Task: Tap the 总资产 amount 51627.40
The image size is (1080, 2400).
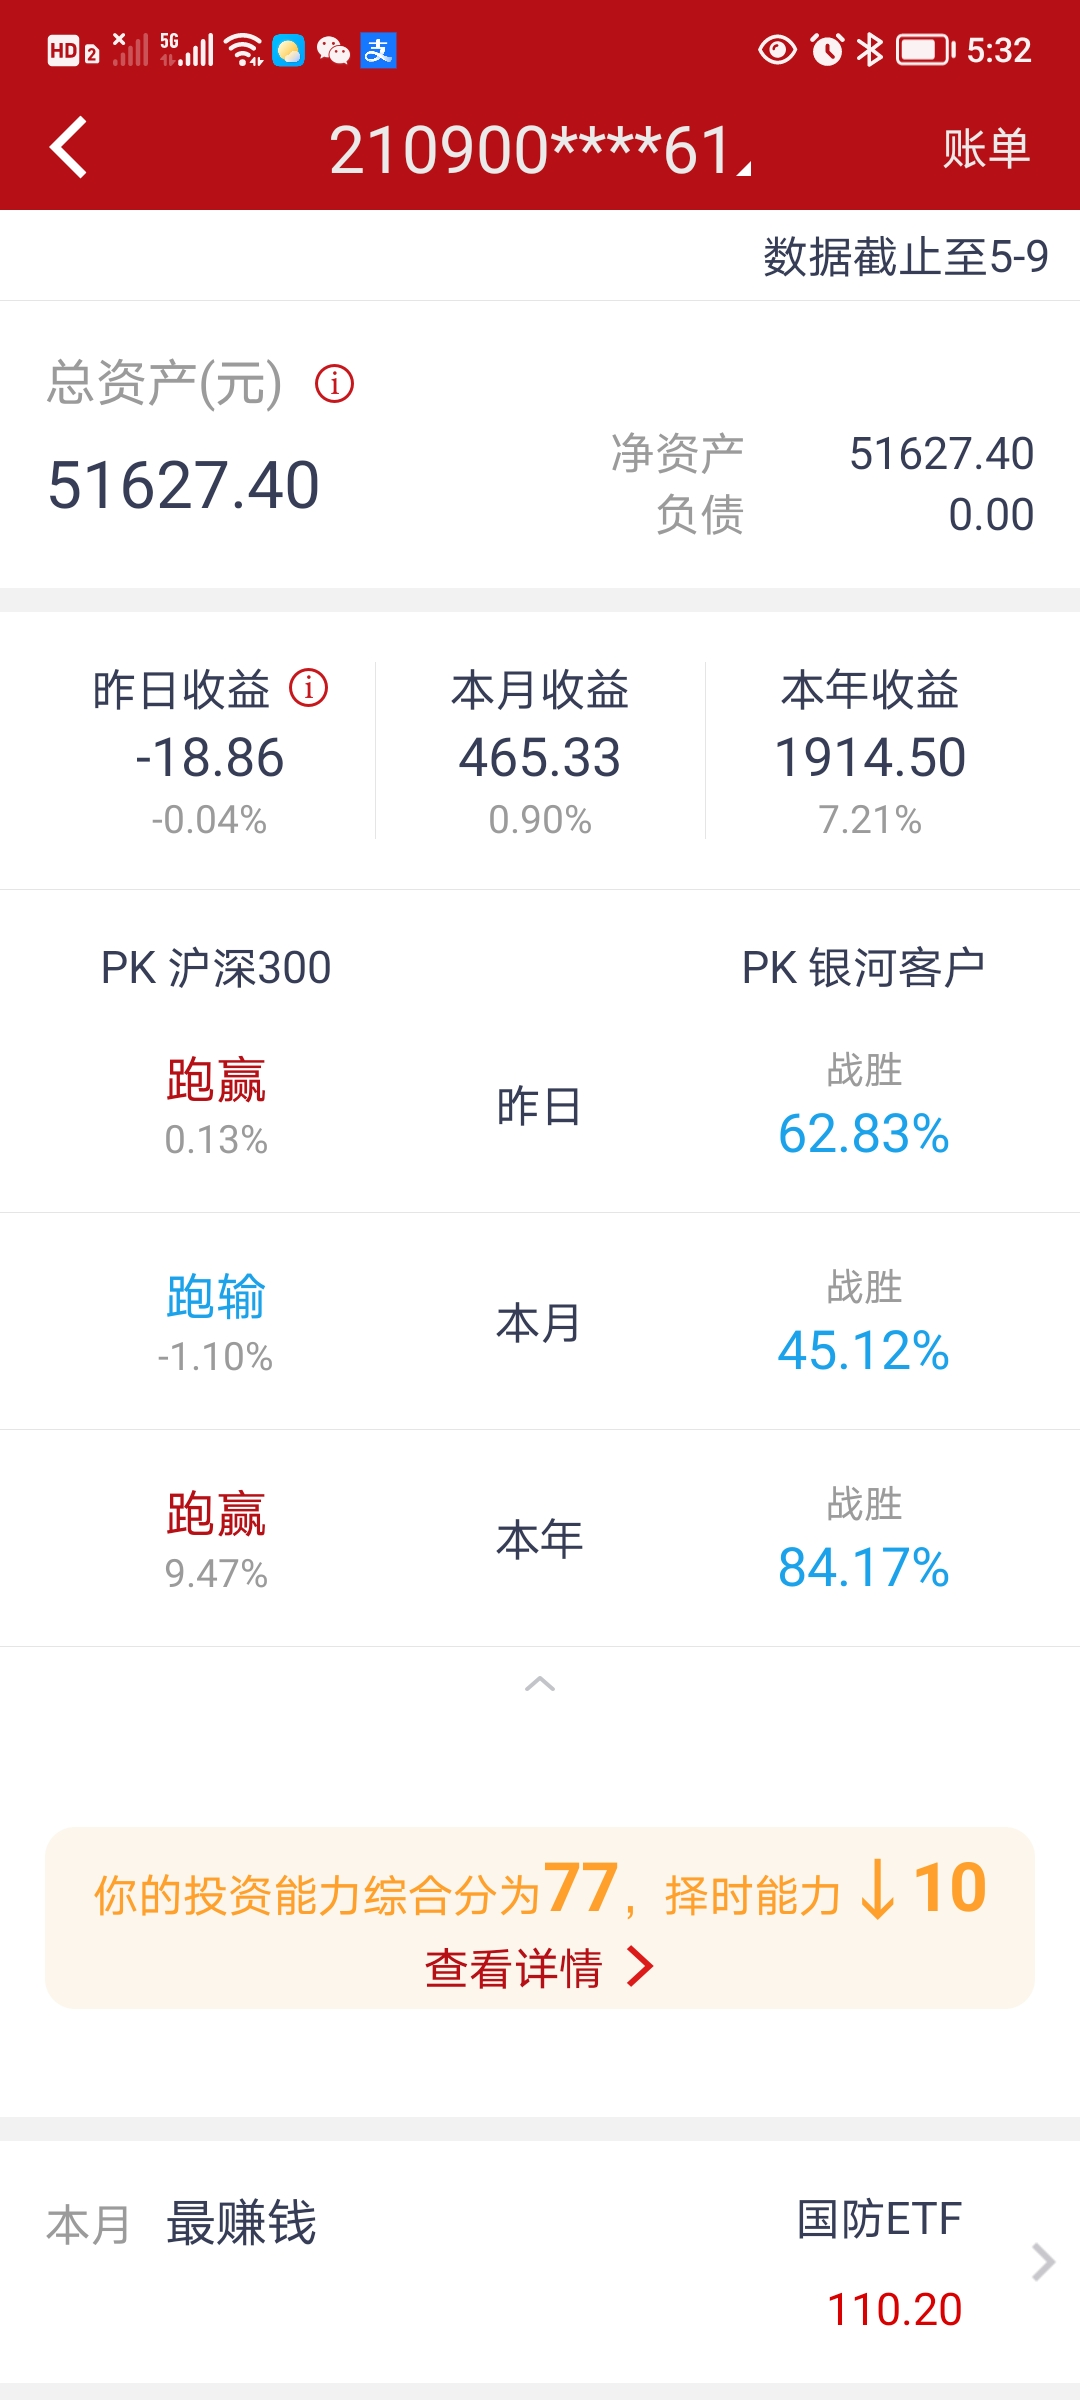Action: coord(184,485)
